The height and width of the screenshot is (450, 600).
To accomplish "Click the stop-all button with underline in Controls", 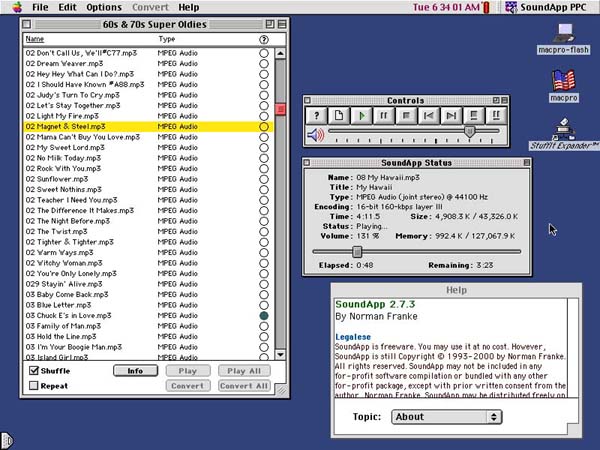I will (x=473, y=115).
